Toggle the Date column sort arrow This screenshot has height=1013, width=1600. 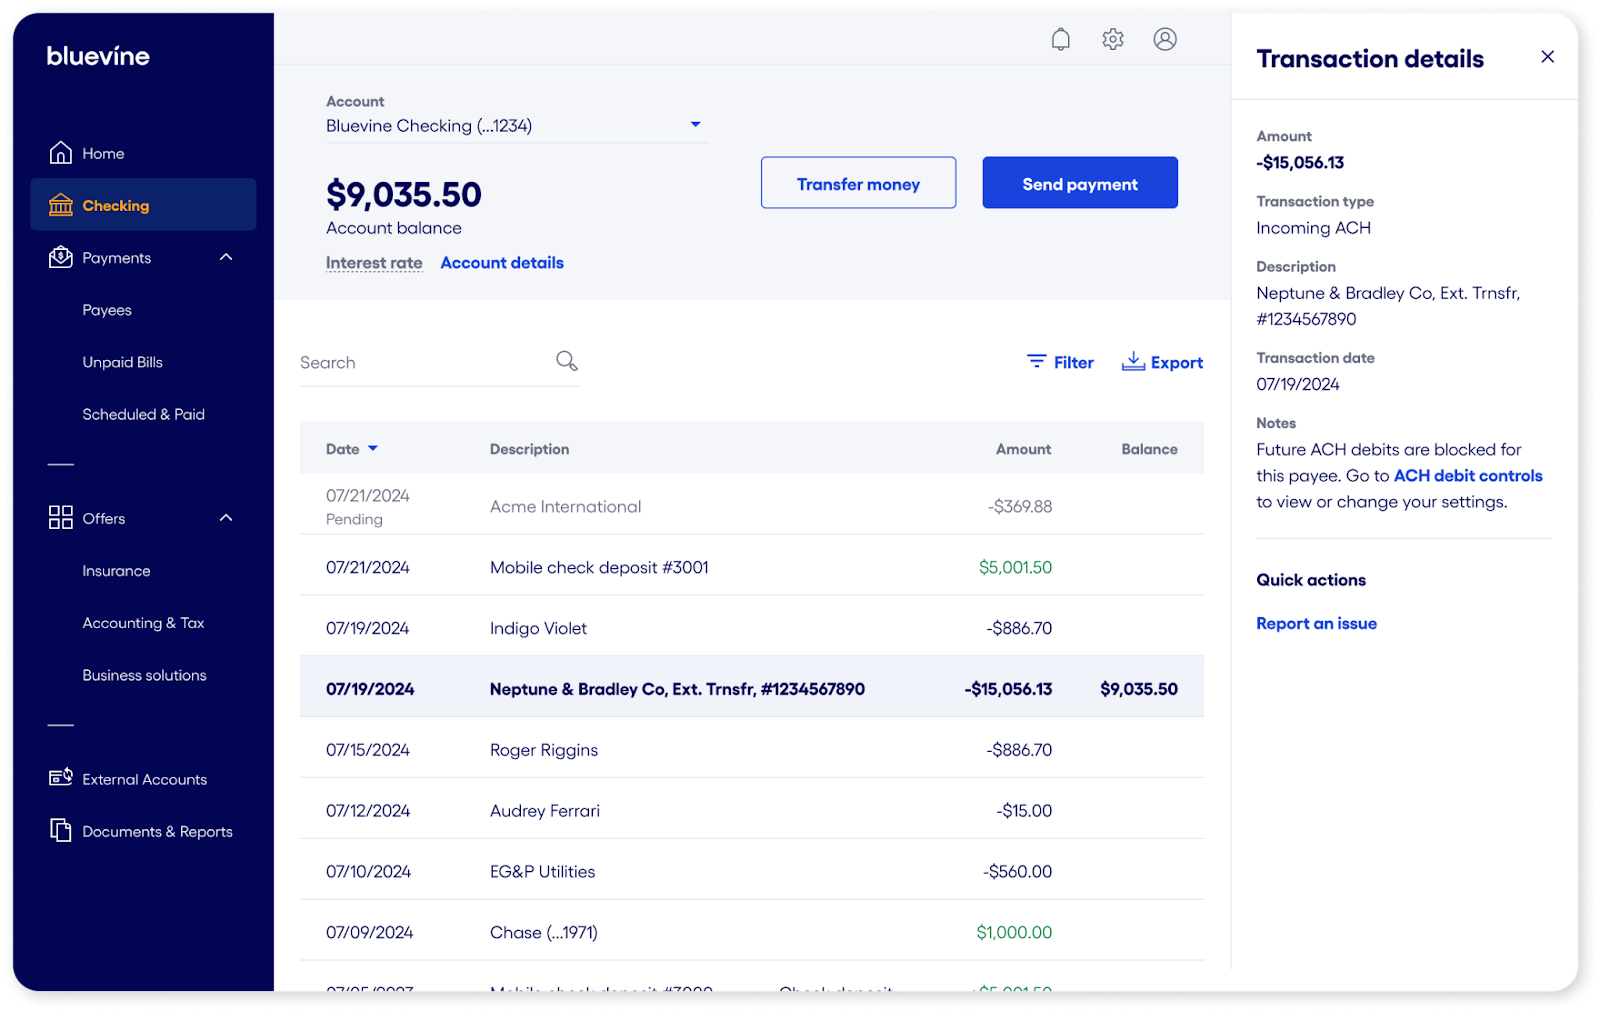point(374,448)
